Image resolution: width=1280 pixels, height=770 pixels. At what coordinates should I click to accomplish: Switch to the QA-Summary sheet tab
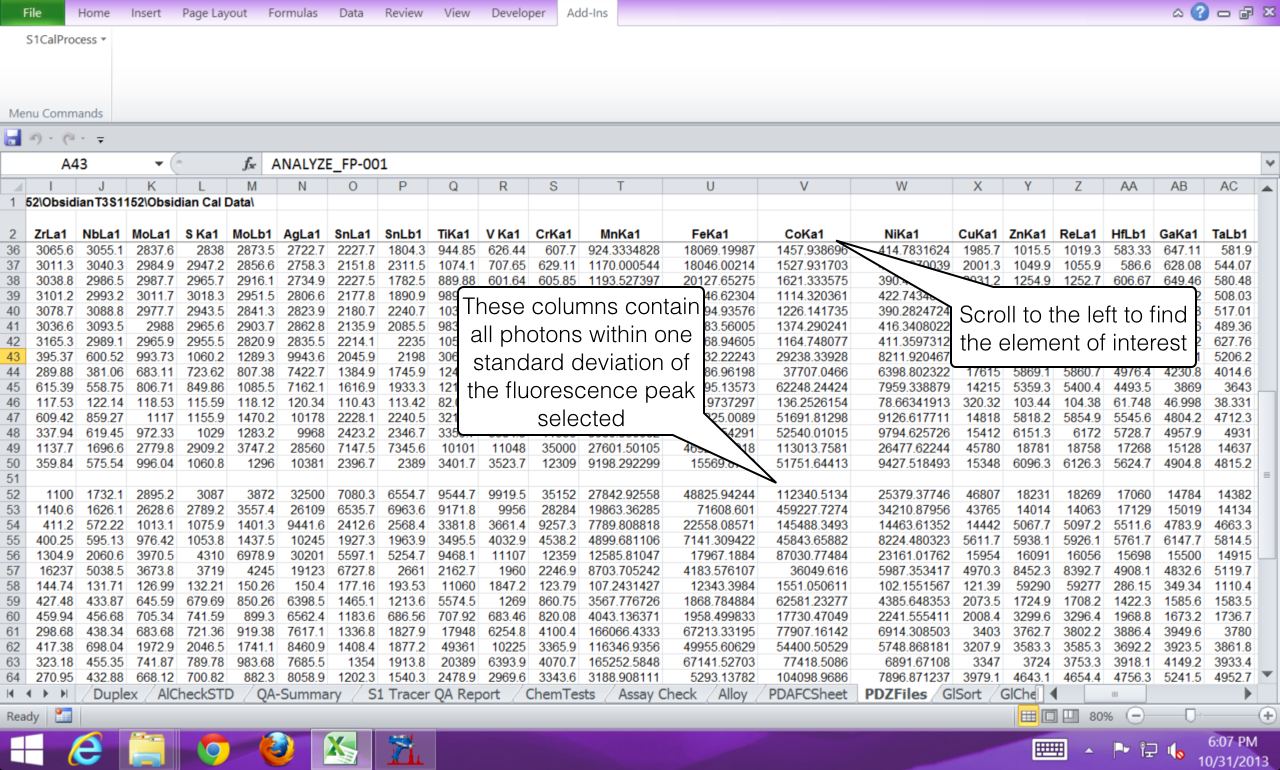pyautogui.click(x=298, y=694)
